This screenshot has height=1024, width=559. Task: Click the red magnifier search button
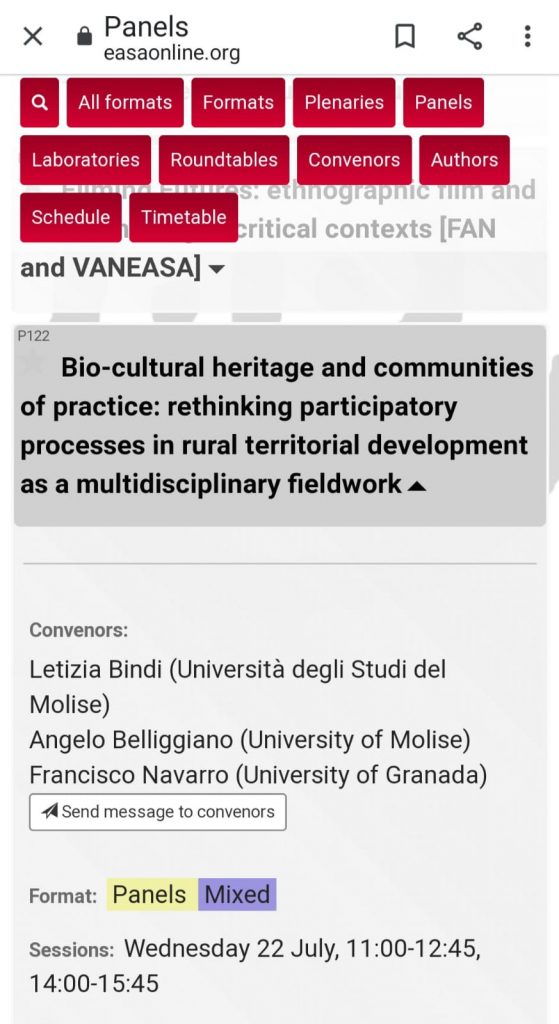pyautogui.click(x=39, y=103)
